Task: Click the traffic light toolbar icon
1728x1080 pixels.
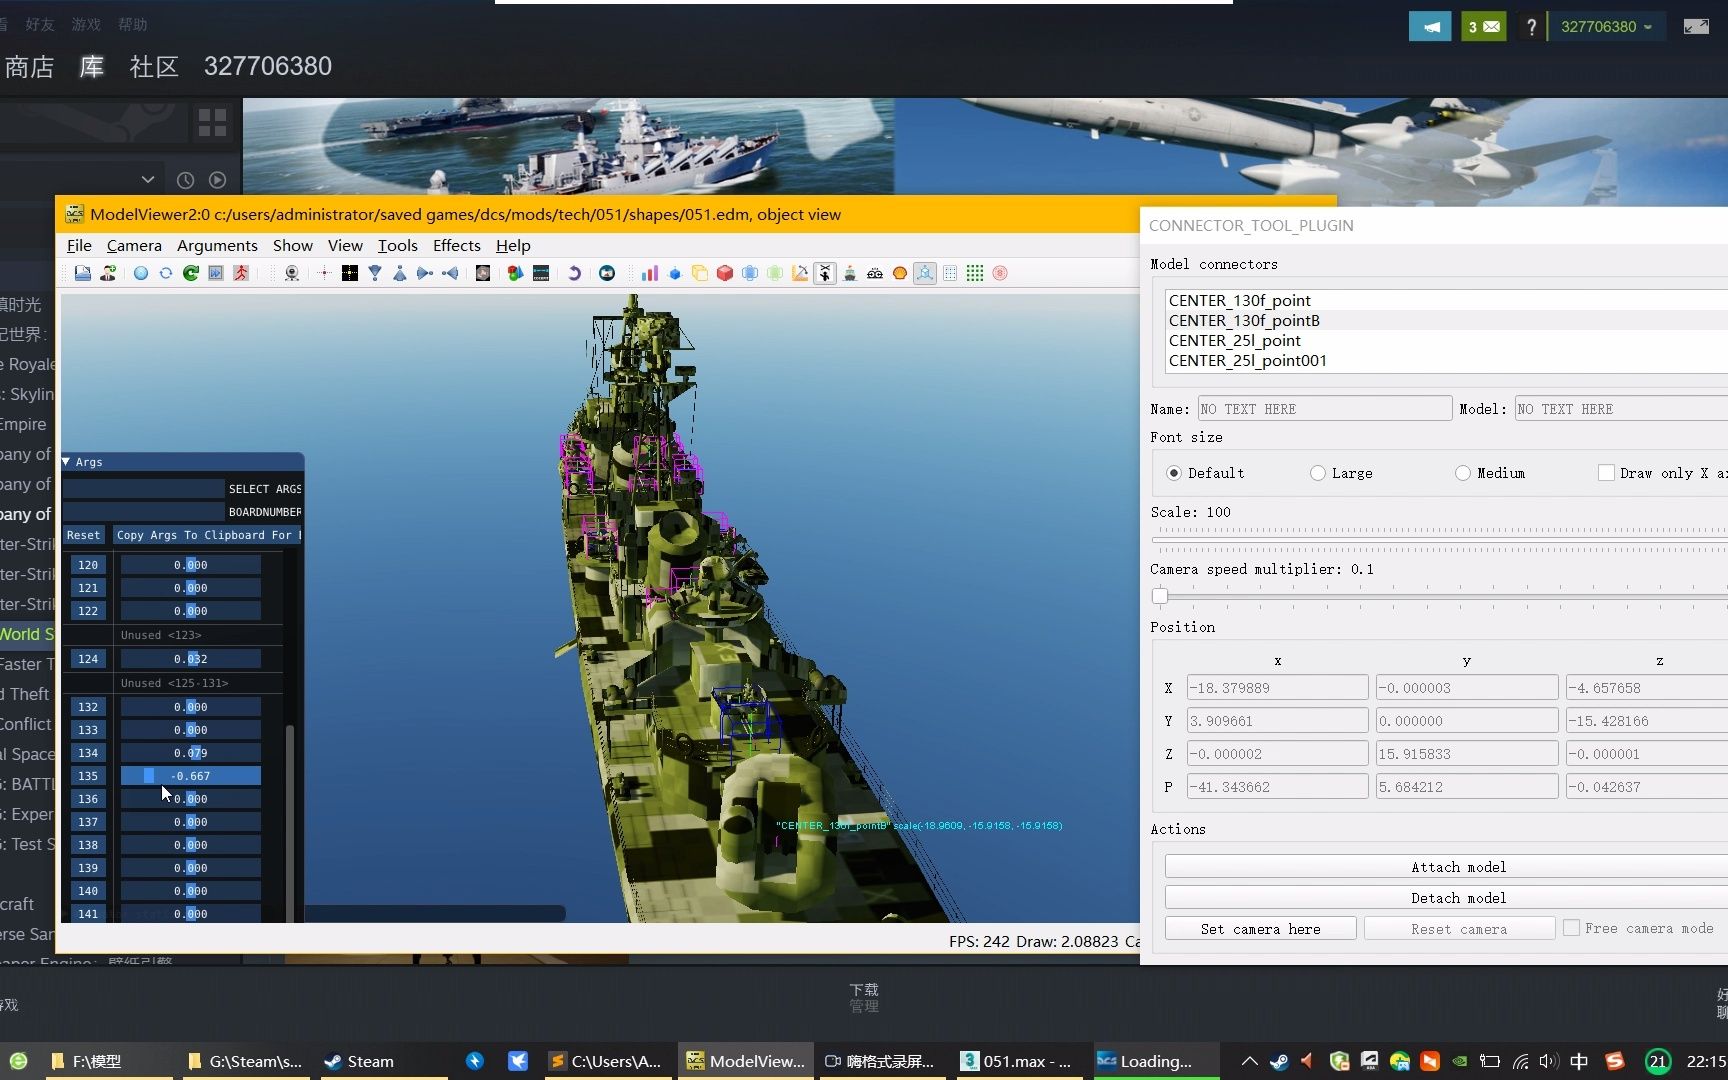Action: tap(514, 273)
